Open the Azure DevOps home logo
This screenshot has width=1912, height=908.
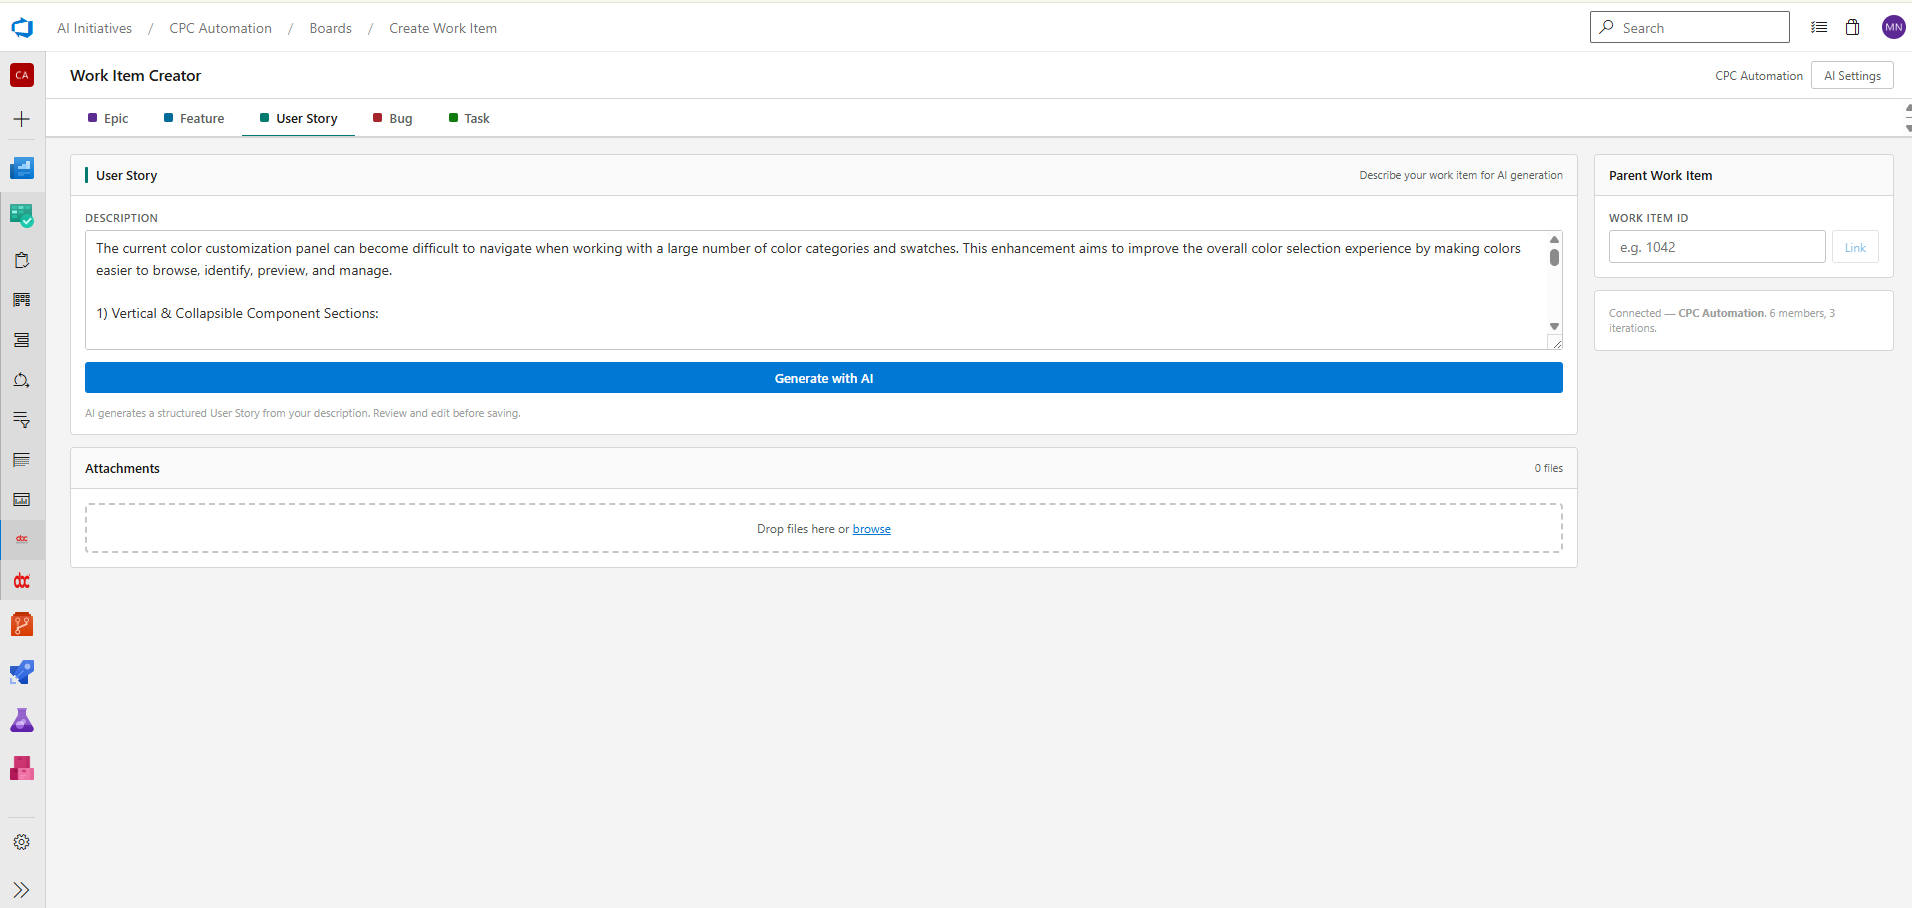coord(22,28)
